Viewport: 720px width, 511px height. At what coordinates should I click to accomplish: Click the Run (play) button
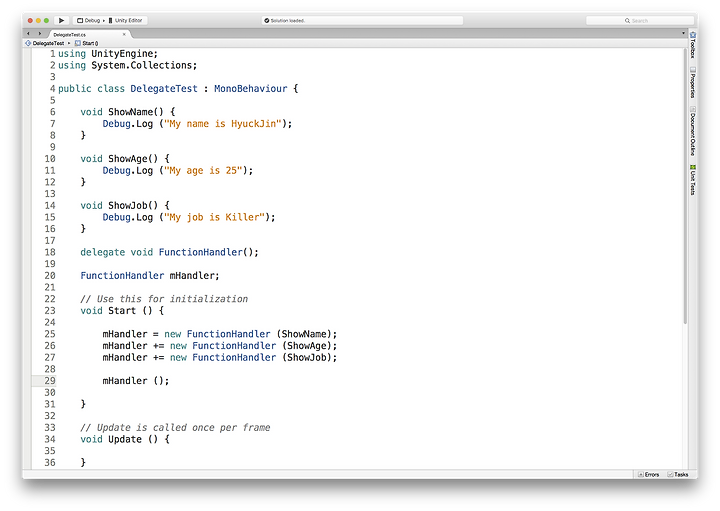click(x=61, y=20)
